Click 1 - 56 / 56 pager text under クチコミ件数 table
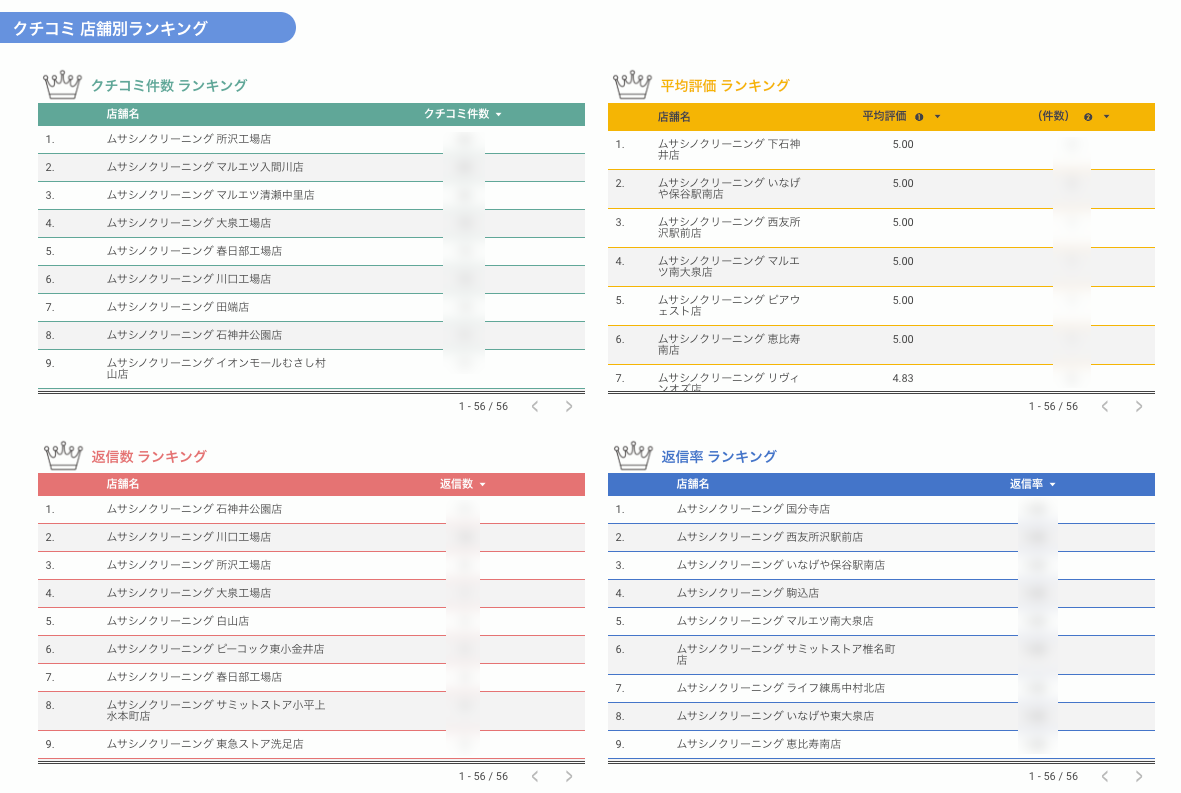1181x793 pixels. [484, 407]
